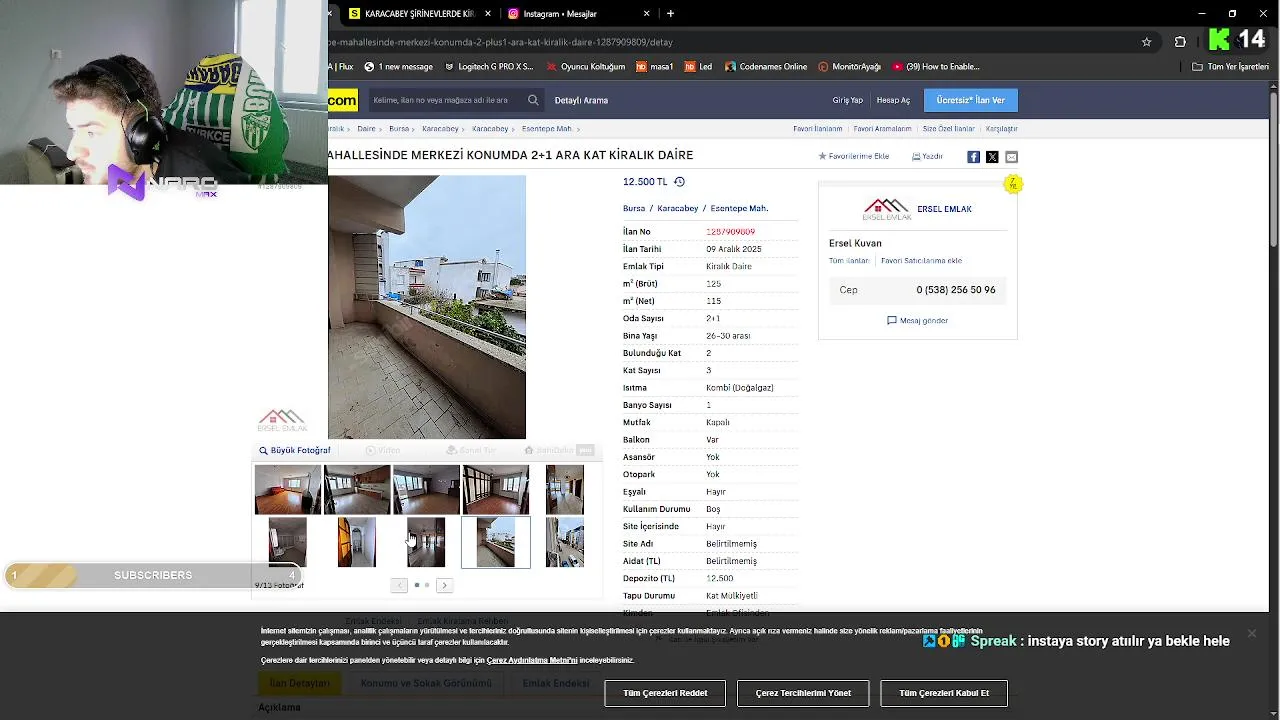Open the Led bookmark

(x=698, y=67)
